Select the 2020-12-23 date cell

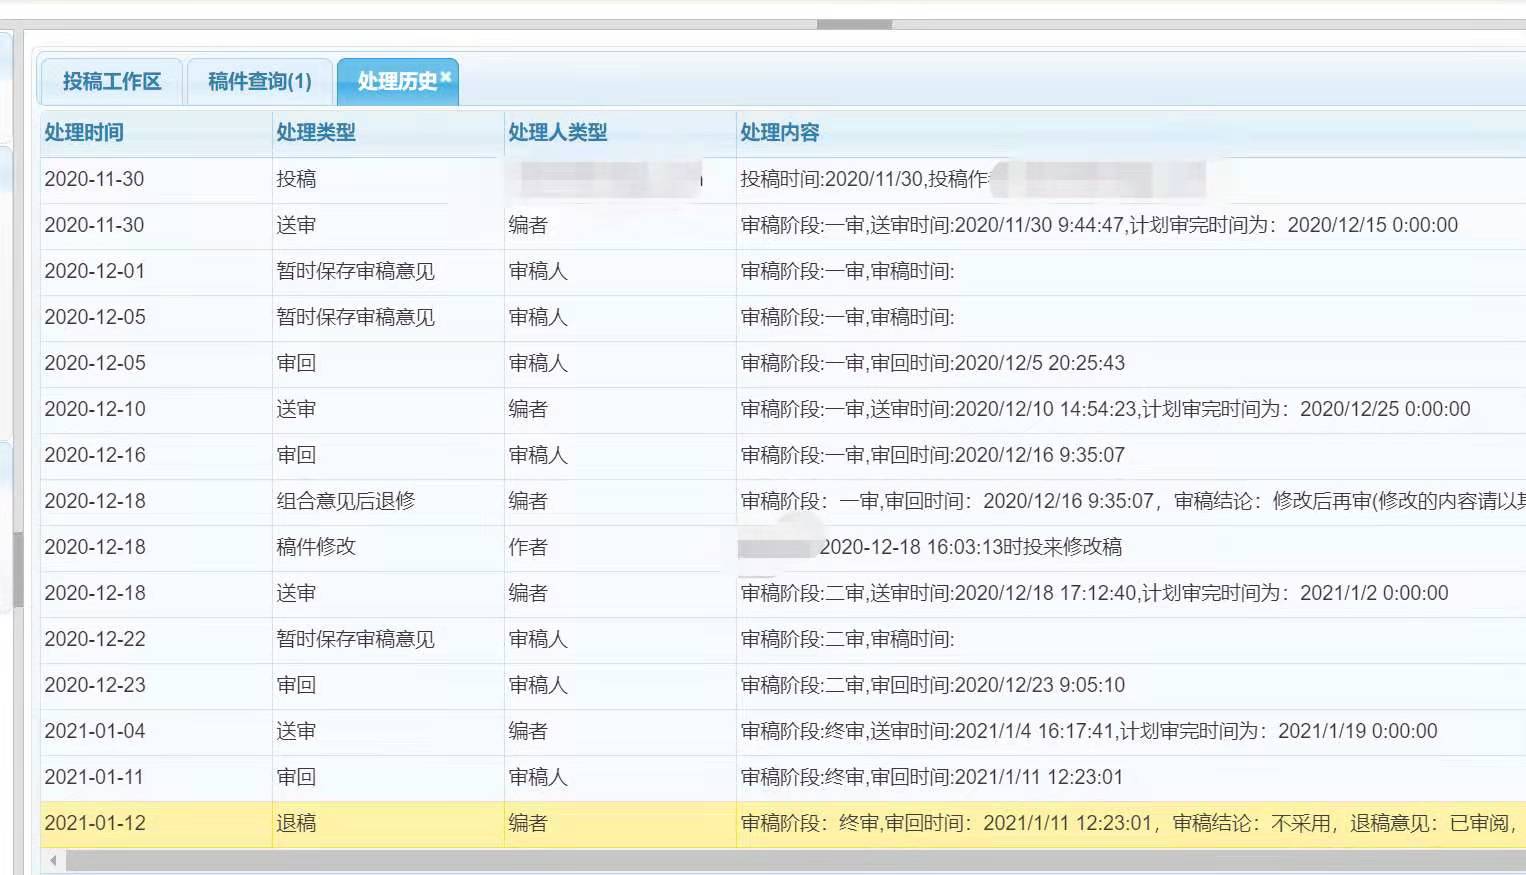(95, 685)
